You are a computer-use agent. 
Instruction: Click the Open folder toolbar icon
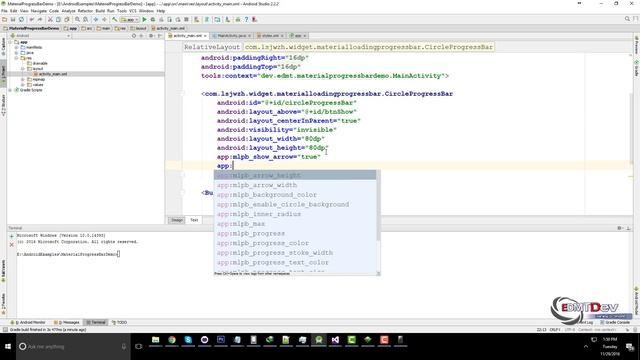(x=4, y=20)
